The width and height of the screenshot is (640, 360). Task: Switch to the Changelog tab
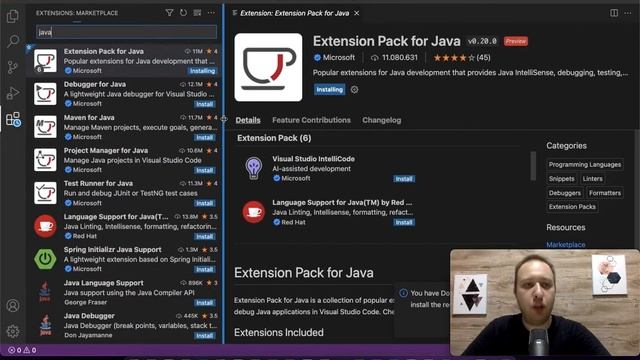(382, 120)
